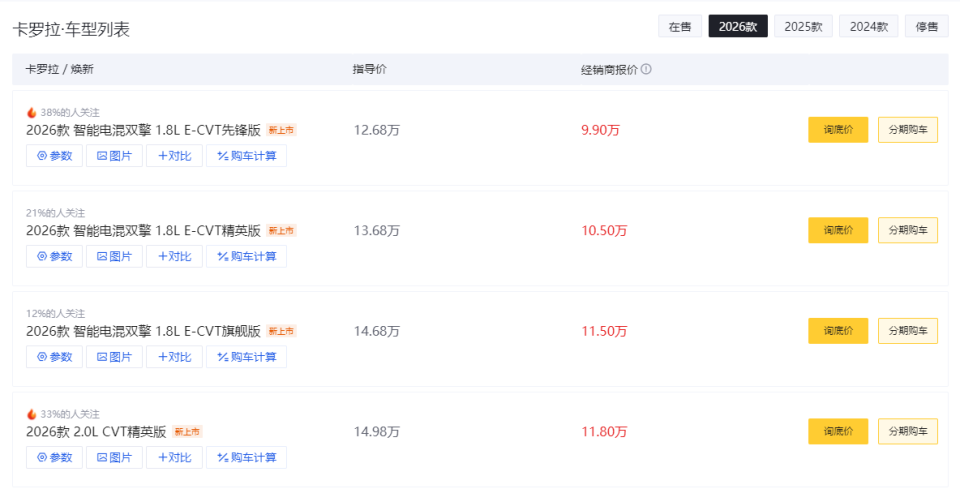Open 购车计算 for 1.8L E-CVT旗舰版
The height and width of the screenshot is (489, 960).
click(246, 357)
